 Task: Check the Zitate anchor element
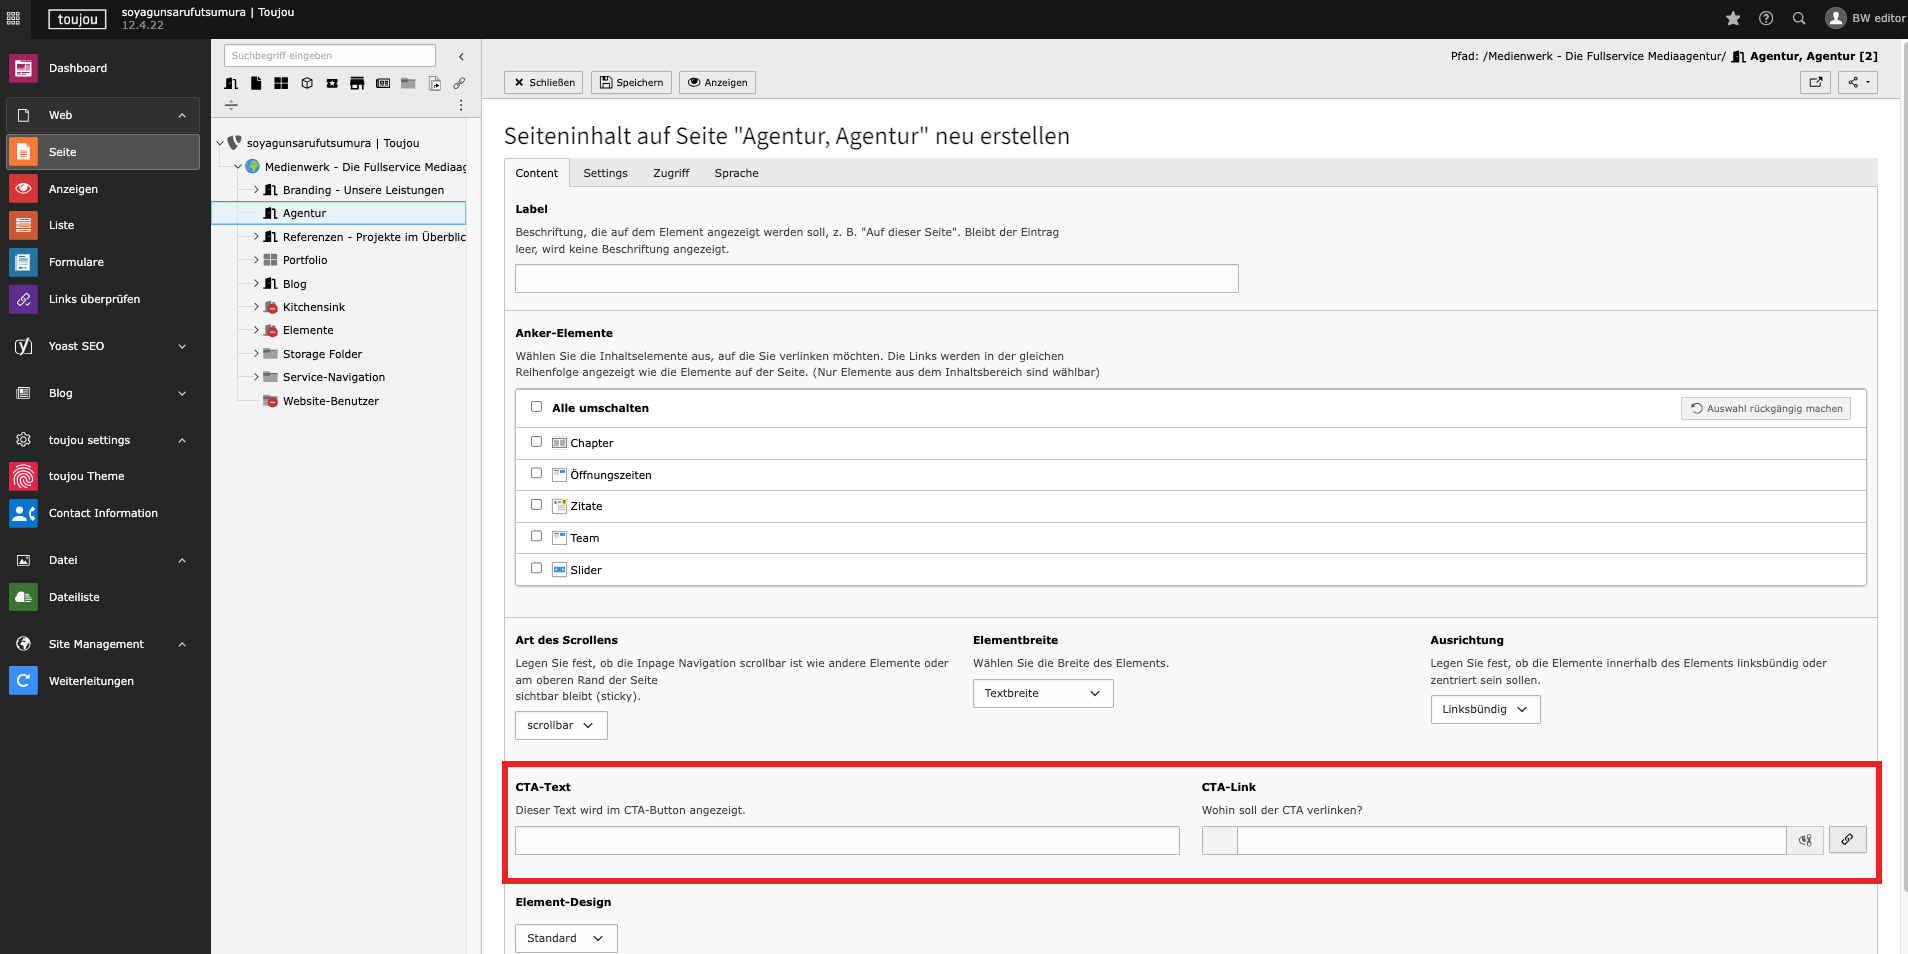pyautogui.click(x=536, y=505)
